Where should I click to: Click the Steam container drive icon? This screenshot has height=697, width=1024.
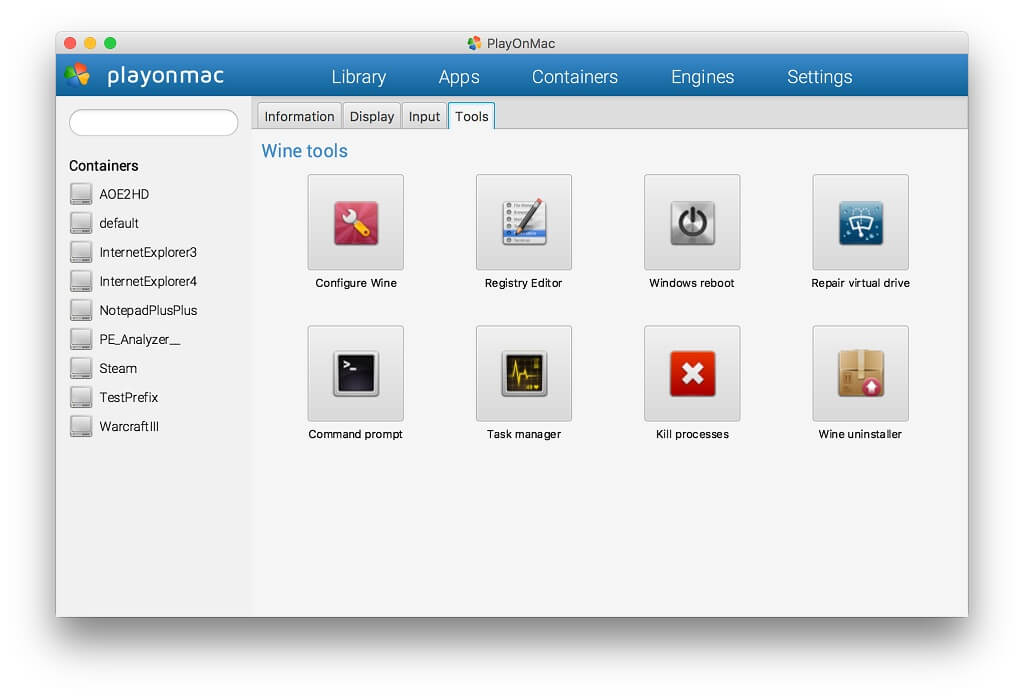pos(81,368)
